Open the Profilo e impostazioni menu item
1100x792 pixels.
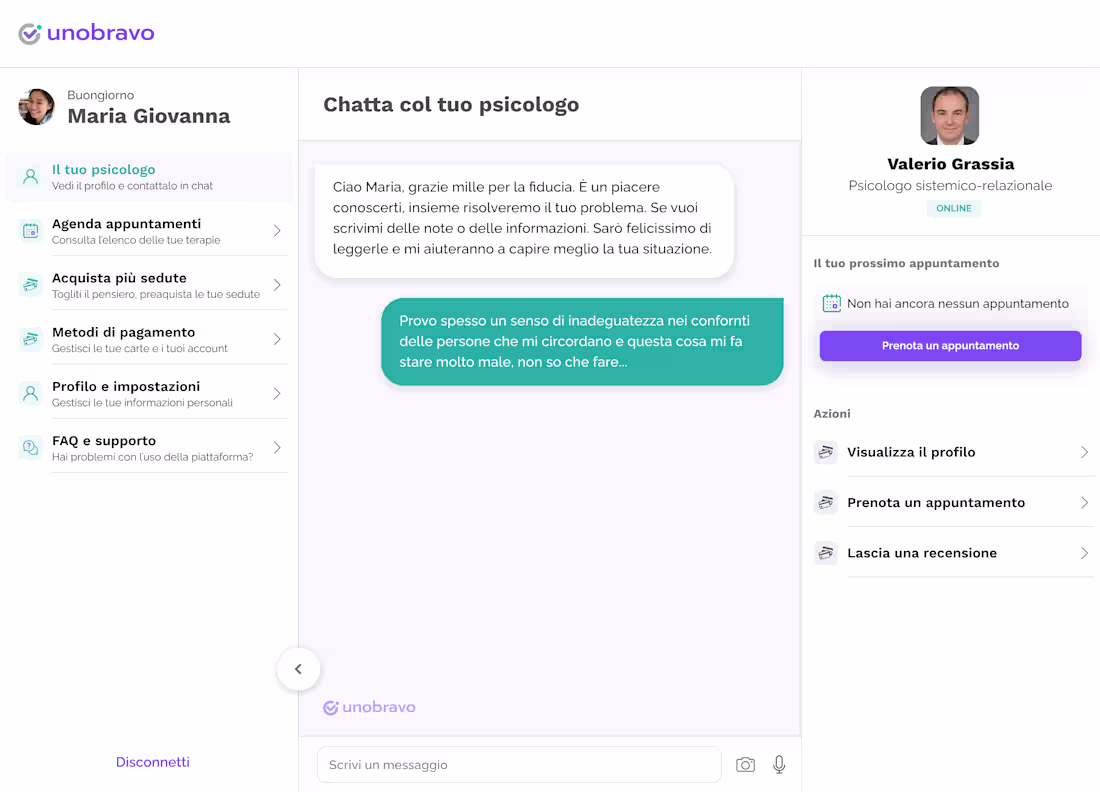coord(149,394)
